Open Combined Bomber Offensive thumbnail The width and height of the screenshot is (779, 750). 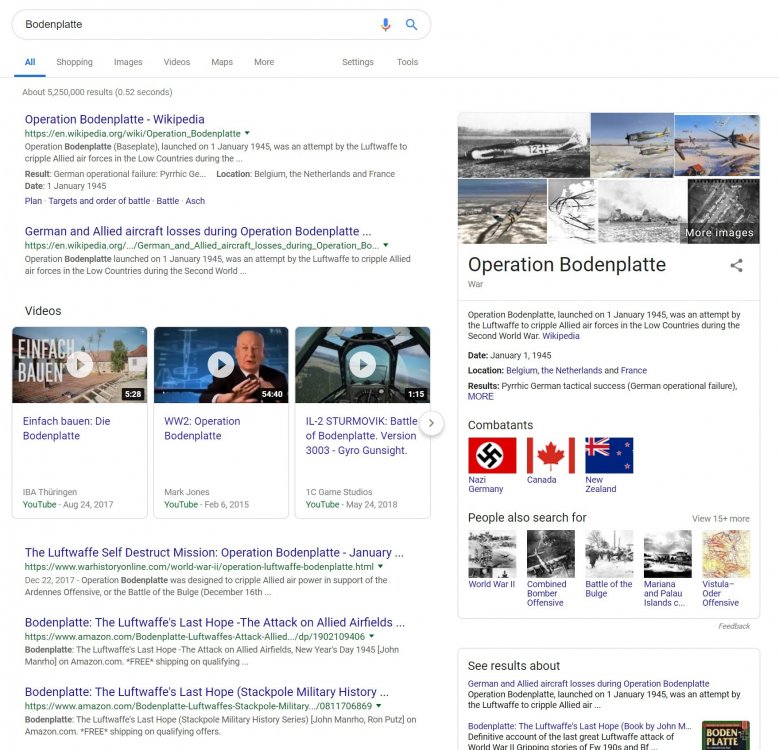550,554
